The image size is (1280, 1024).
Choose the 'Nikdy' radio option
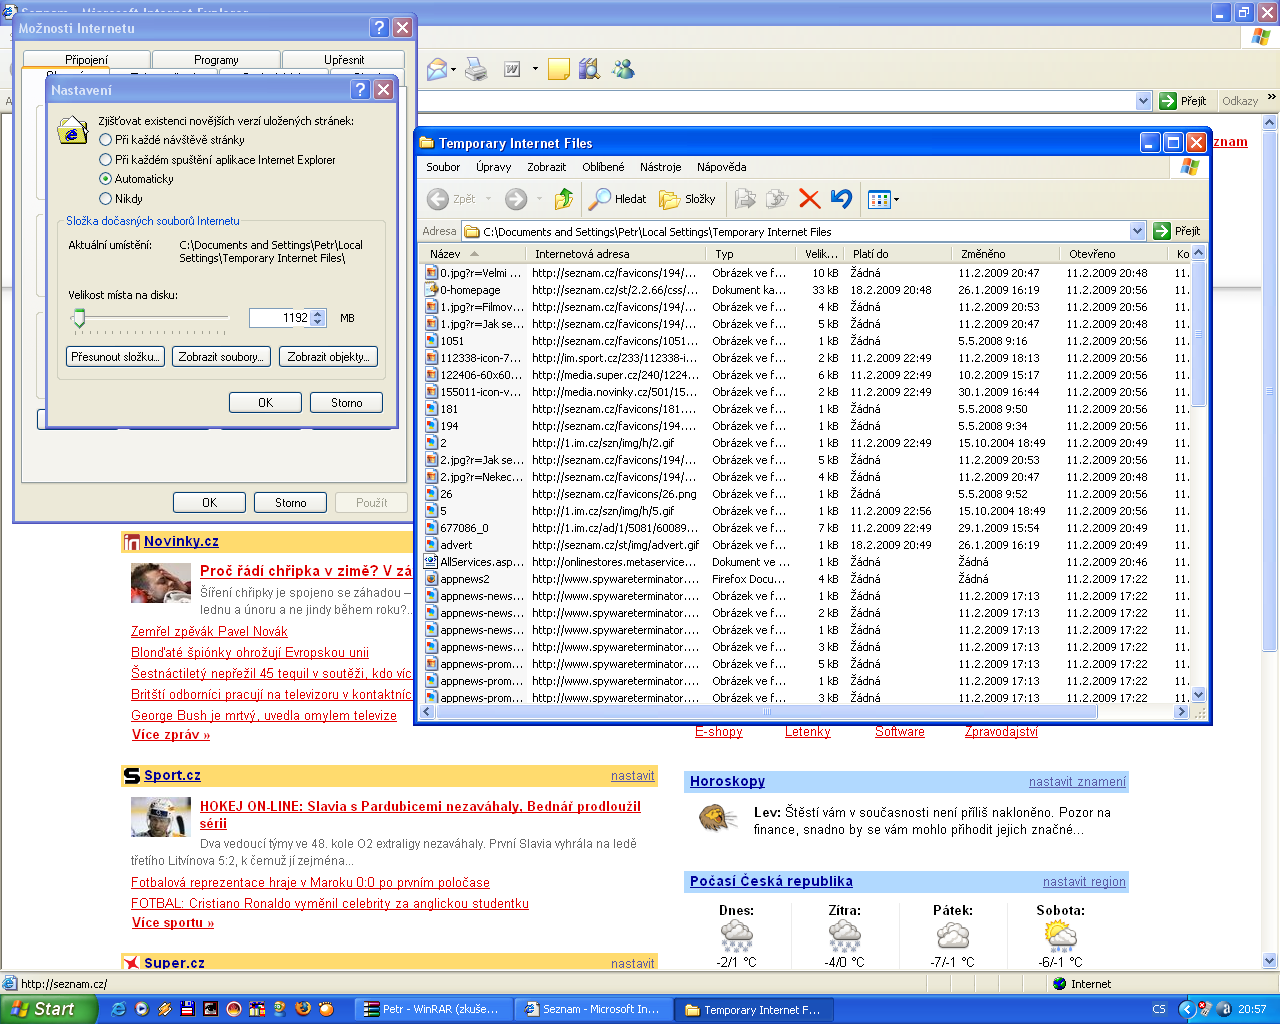click(106, 199)
